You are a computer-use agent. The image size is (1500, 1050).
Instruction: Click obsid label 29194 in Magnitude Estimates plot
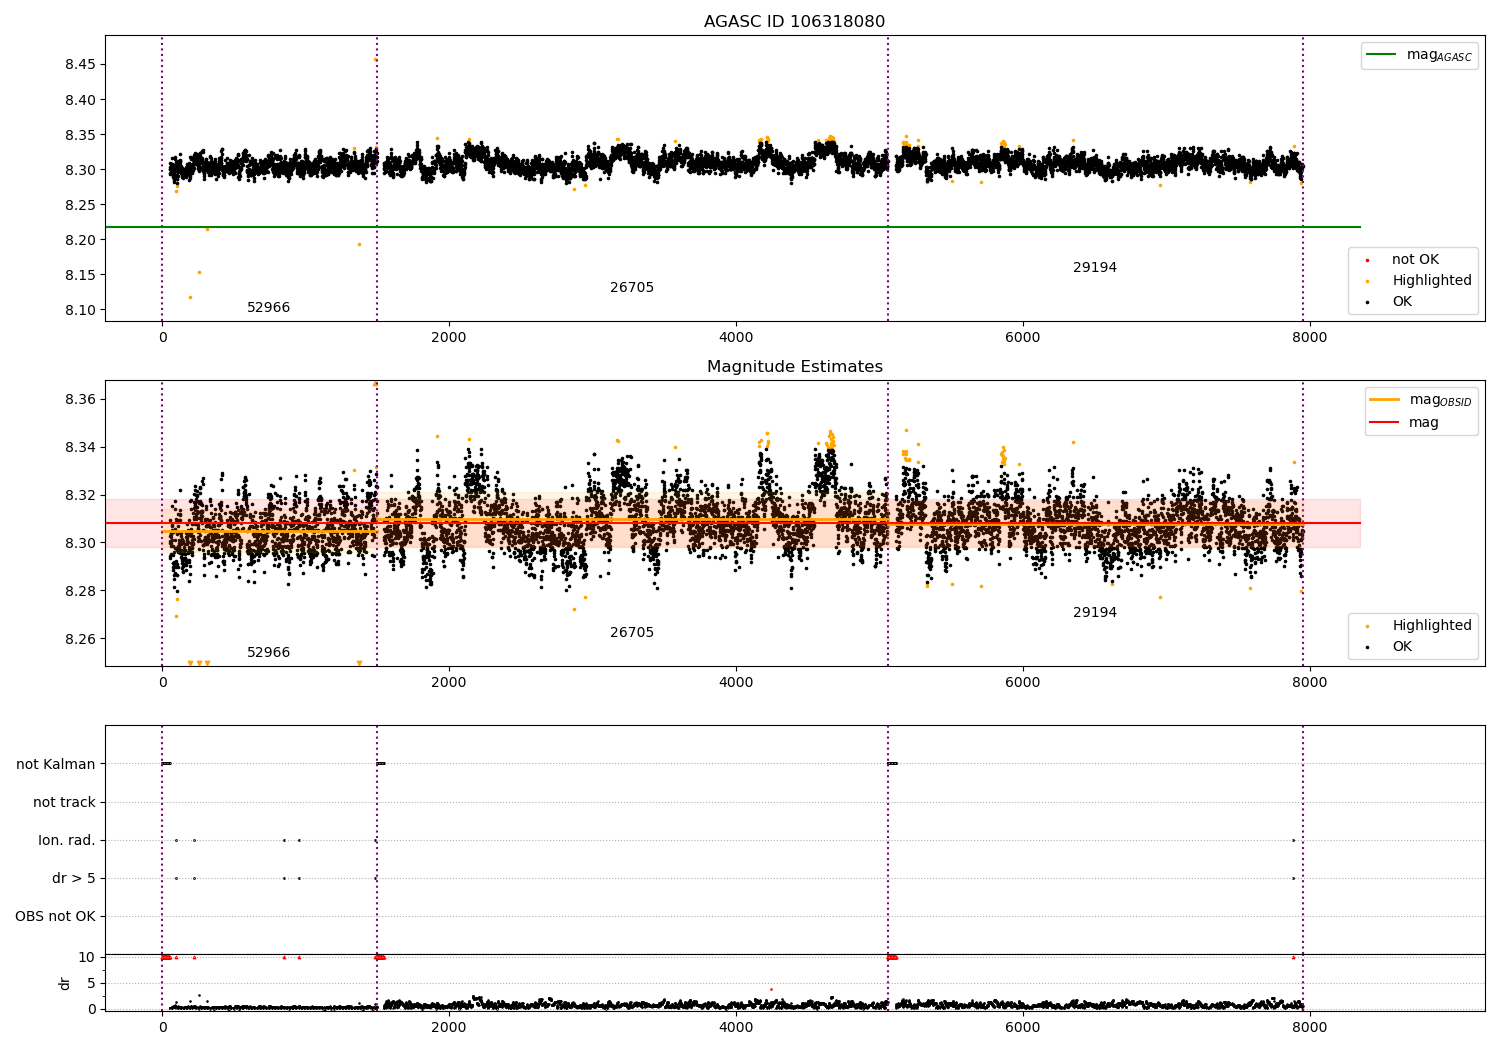click(x=1095, y=613)
